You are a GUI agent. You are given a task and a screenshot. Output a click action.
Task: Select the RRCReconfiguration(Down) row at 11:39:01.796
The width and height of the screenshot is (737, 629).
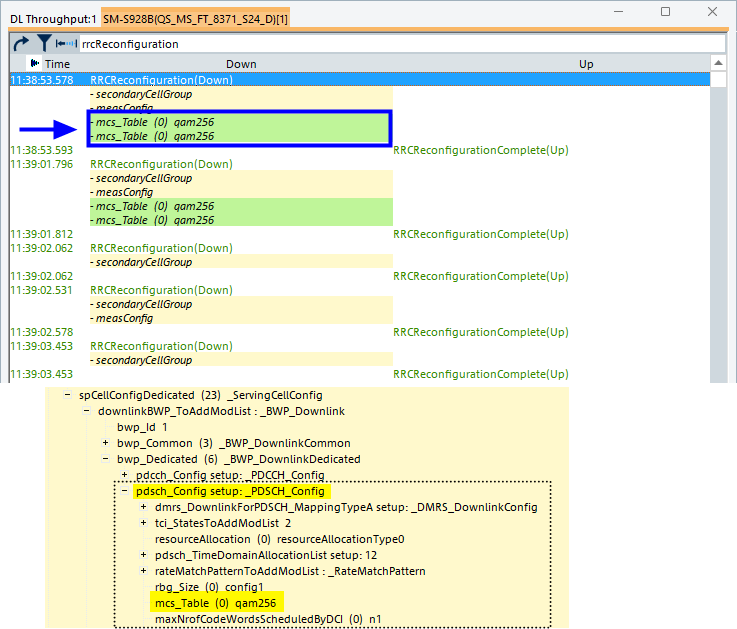(360, 164)
